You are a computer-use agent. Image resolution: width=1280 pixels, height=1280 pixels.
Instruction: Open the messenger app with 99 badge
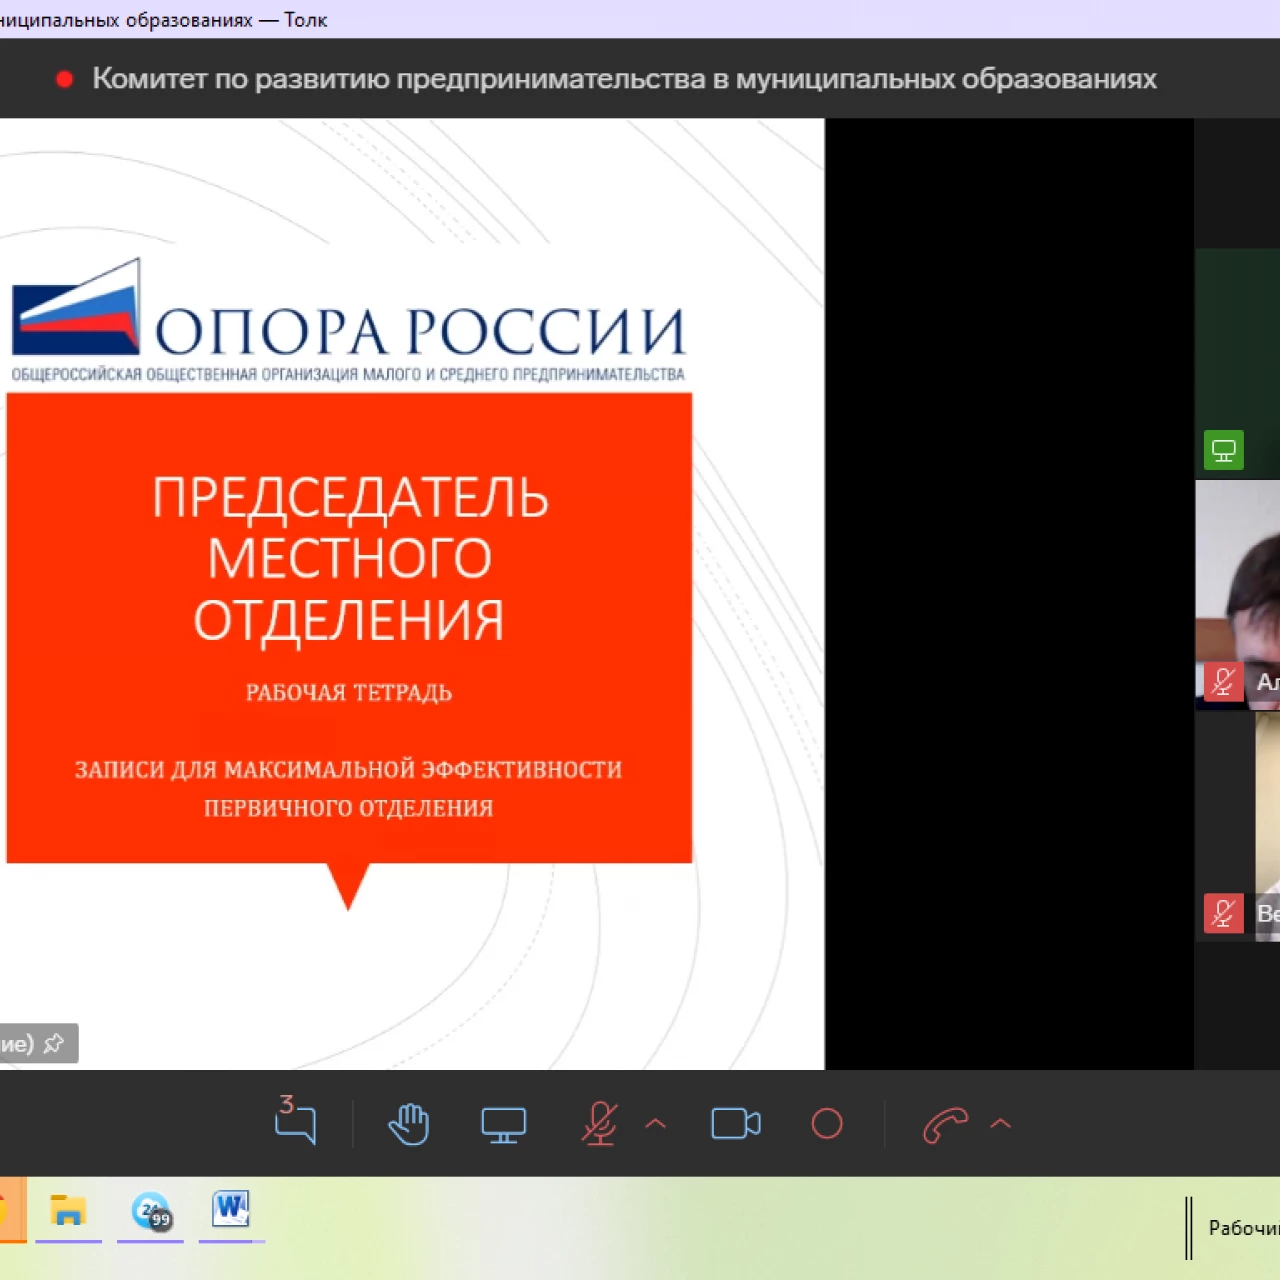coord(151,1211)
